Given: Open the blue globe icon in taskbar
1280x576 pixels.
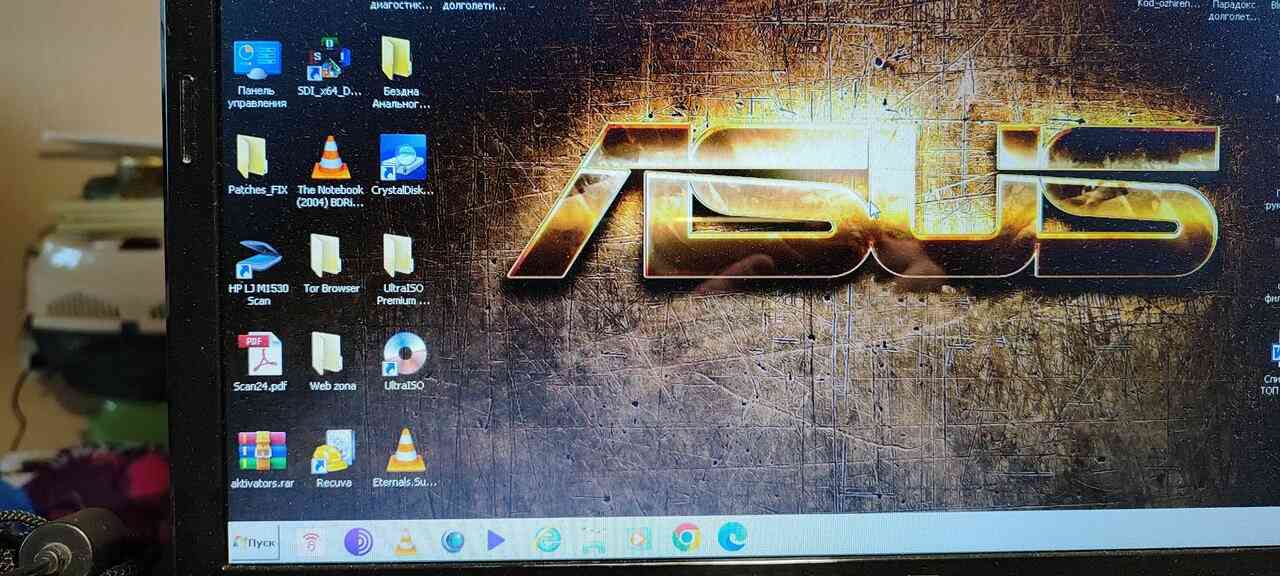Looking at the screenshot, I should pyautogui.click(x=453, y=541).
